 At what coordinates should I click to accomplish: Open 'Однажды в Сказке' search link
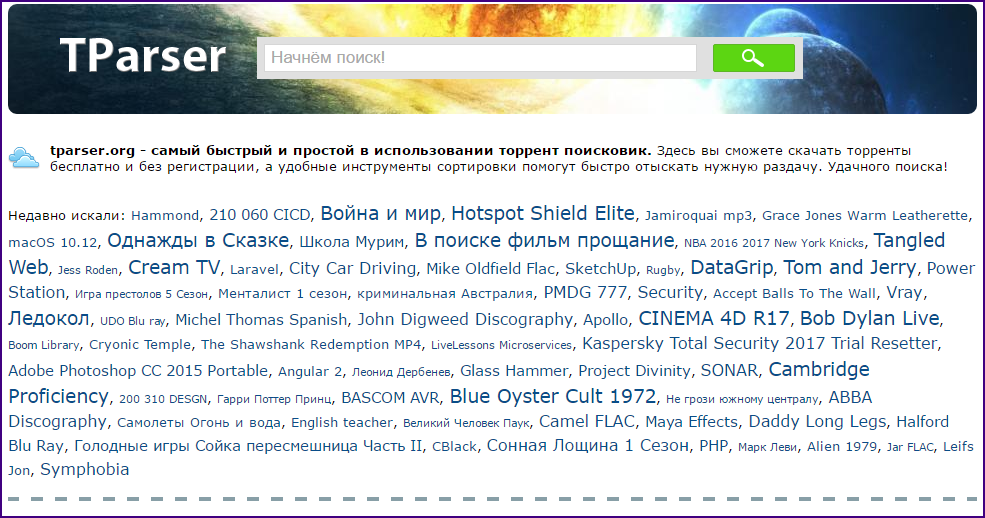(x=198, y=240)
